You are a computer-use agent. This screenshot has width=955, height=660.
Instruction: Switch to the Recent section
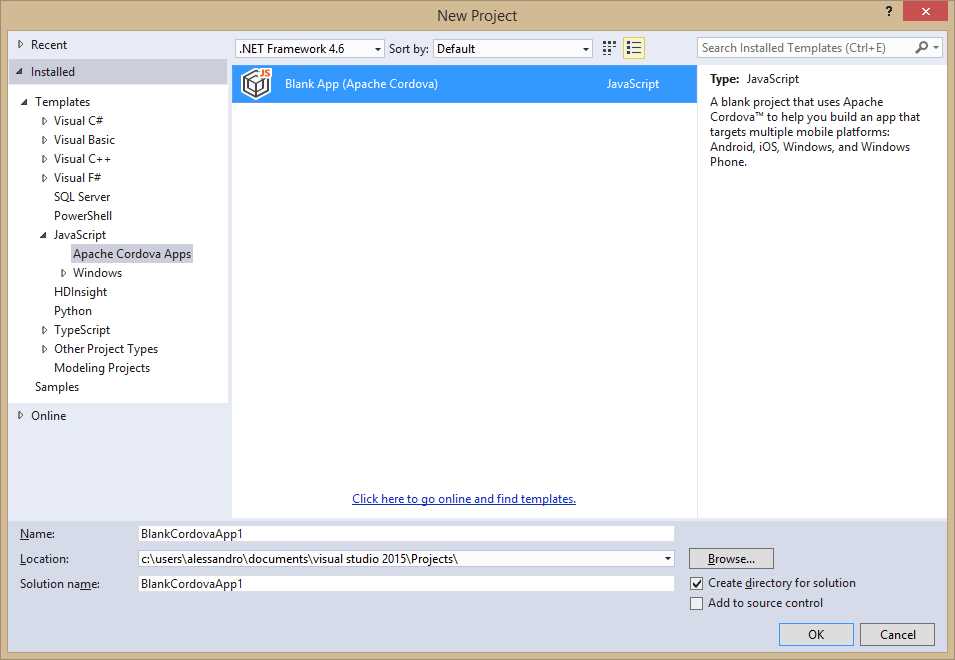tap(47, 44)
